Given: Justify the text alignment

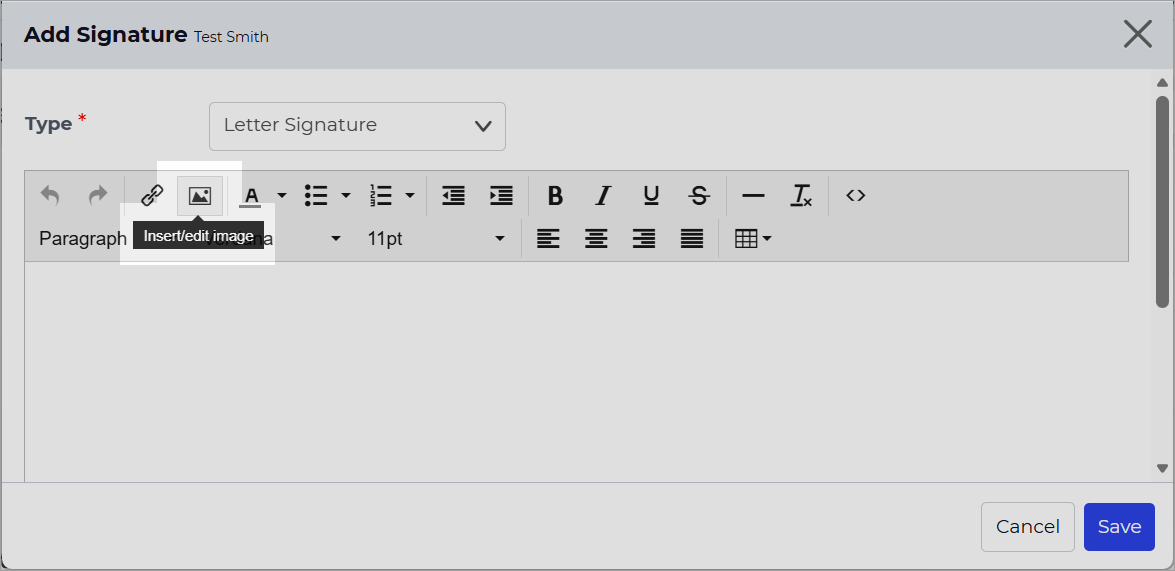Looking at the screenshot, I should (x=692, y=239).
